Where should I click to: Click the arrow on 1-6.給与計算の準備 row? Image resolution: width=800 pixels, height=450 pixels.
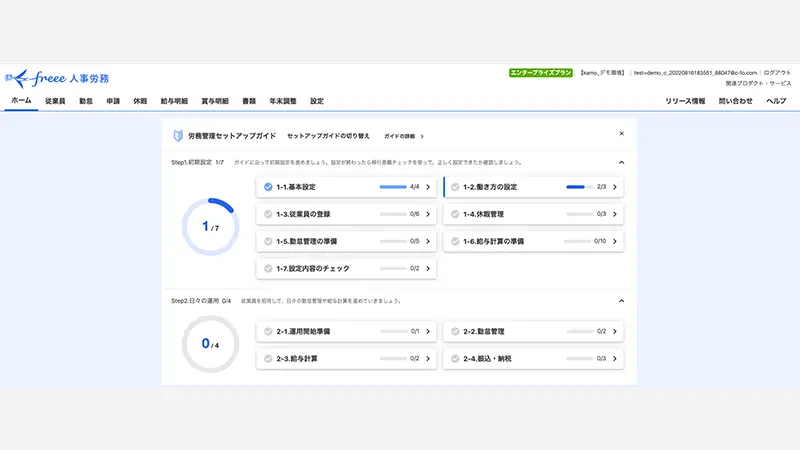(614, 241)
